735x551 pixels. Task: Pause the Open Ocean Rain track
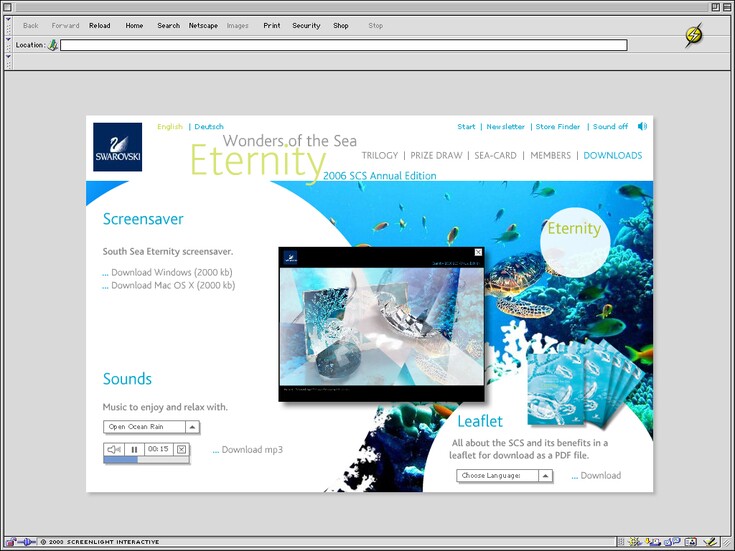point(134,449)
